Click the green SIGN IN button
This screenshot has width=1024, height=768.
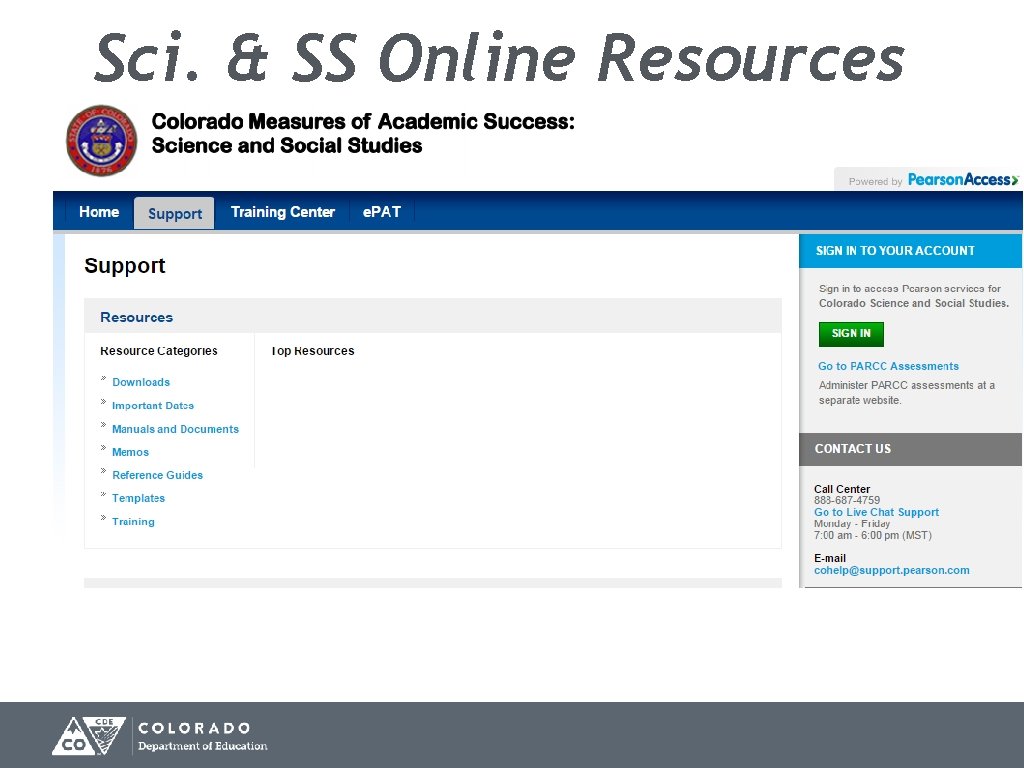click(x=851, y=334)
